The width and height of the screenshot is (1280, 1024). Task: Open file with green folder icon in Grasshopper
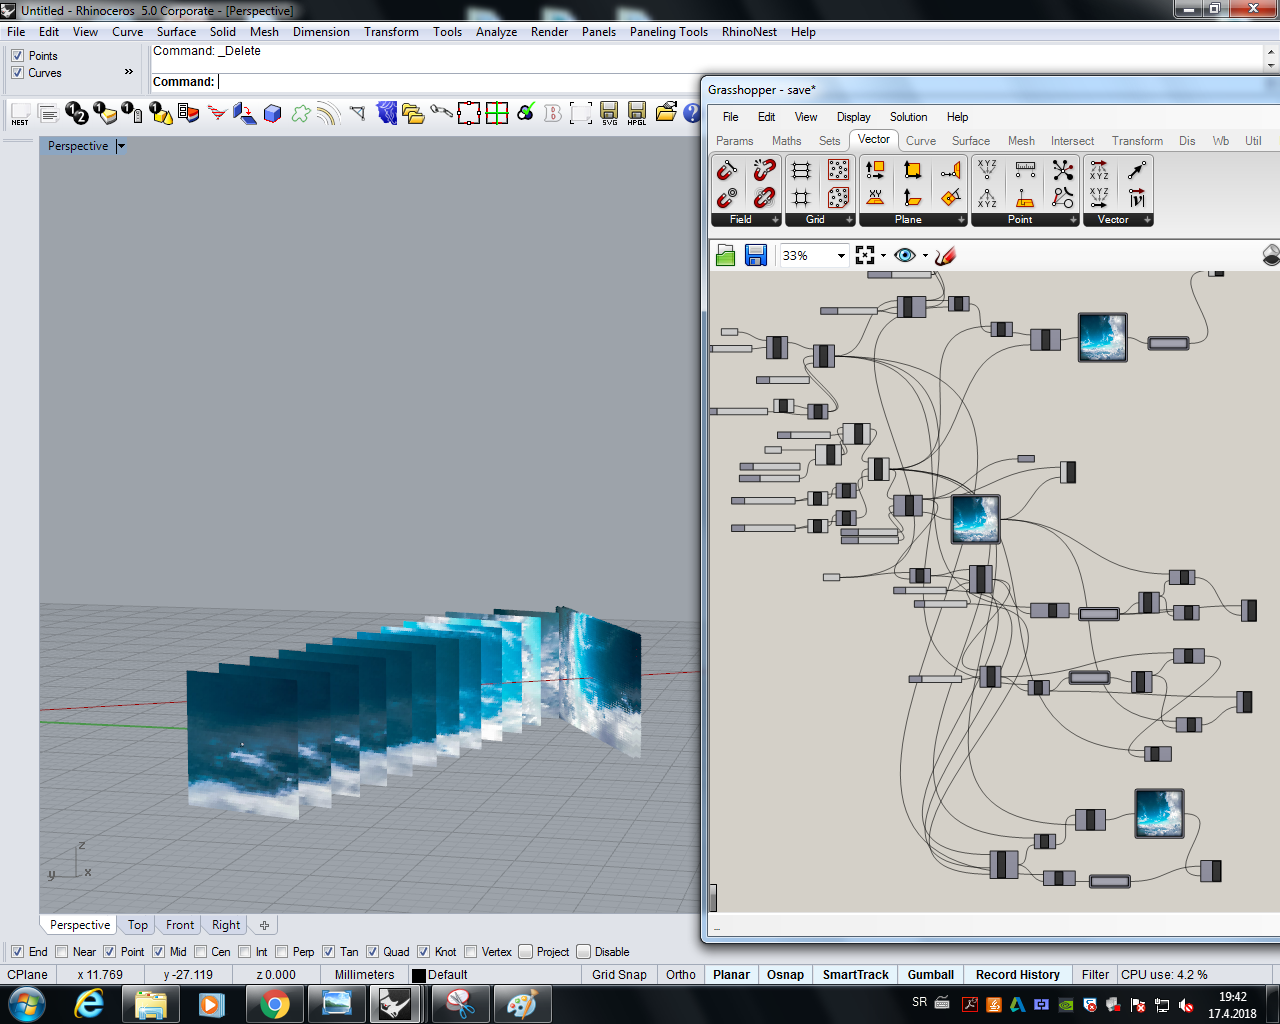click(x=726, y=255)
